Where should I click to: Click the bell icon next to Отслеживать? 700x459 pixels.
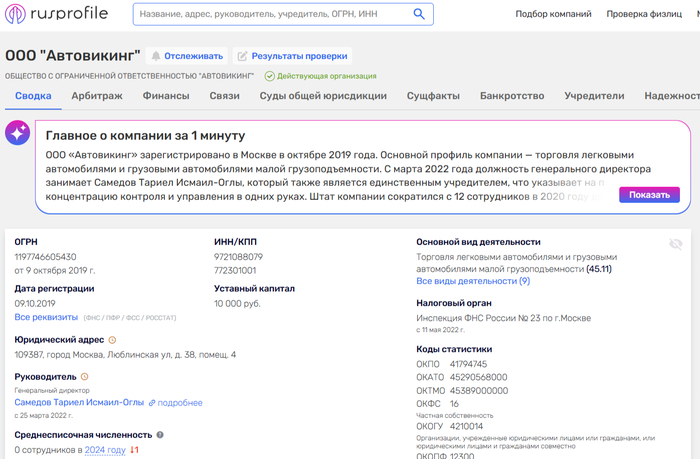156,56
